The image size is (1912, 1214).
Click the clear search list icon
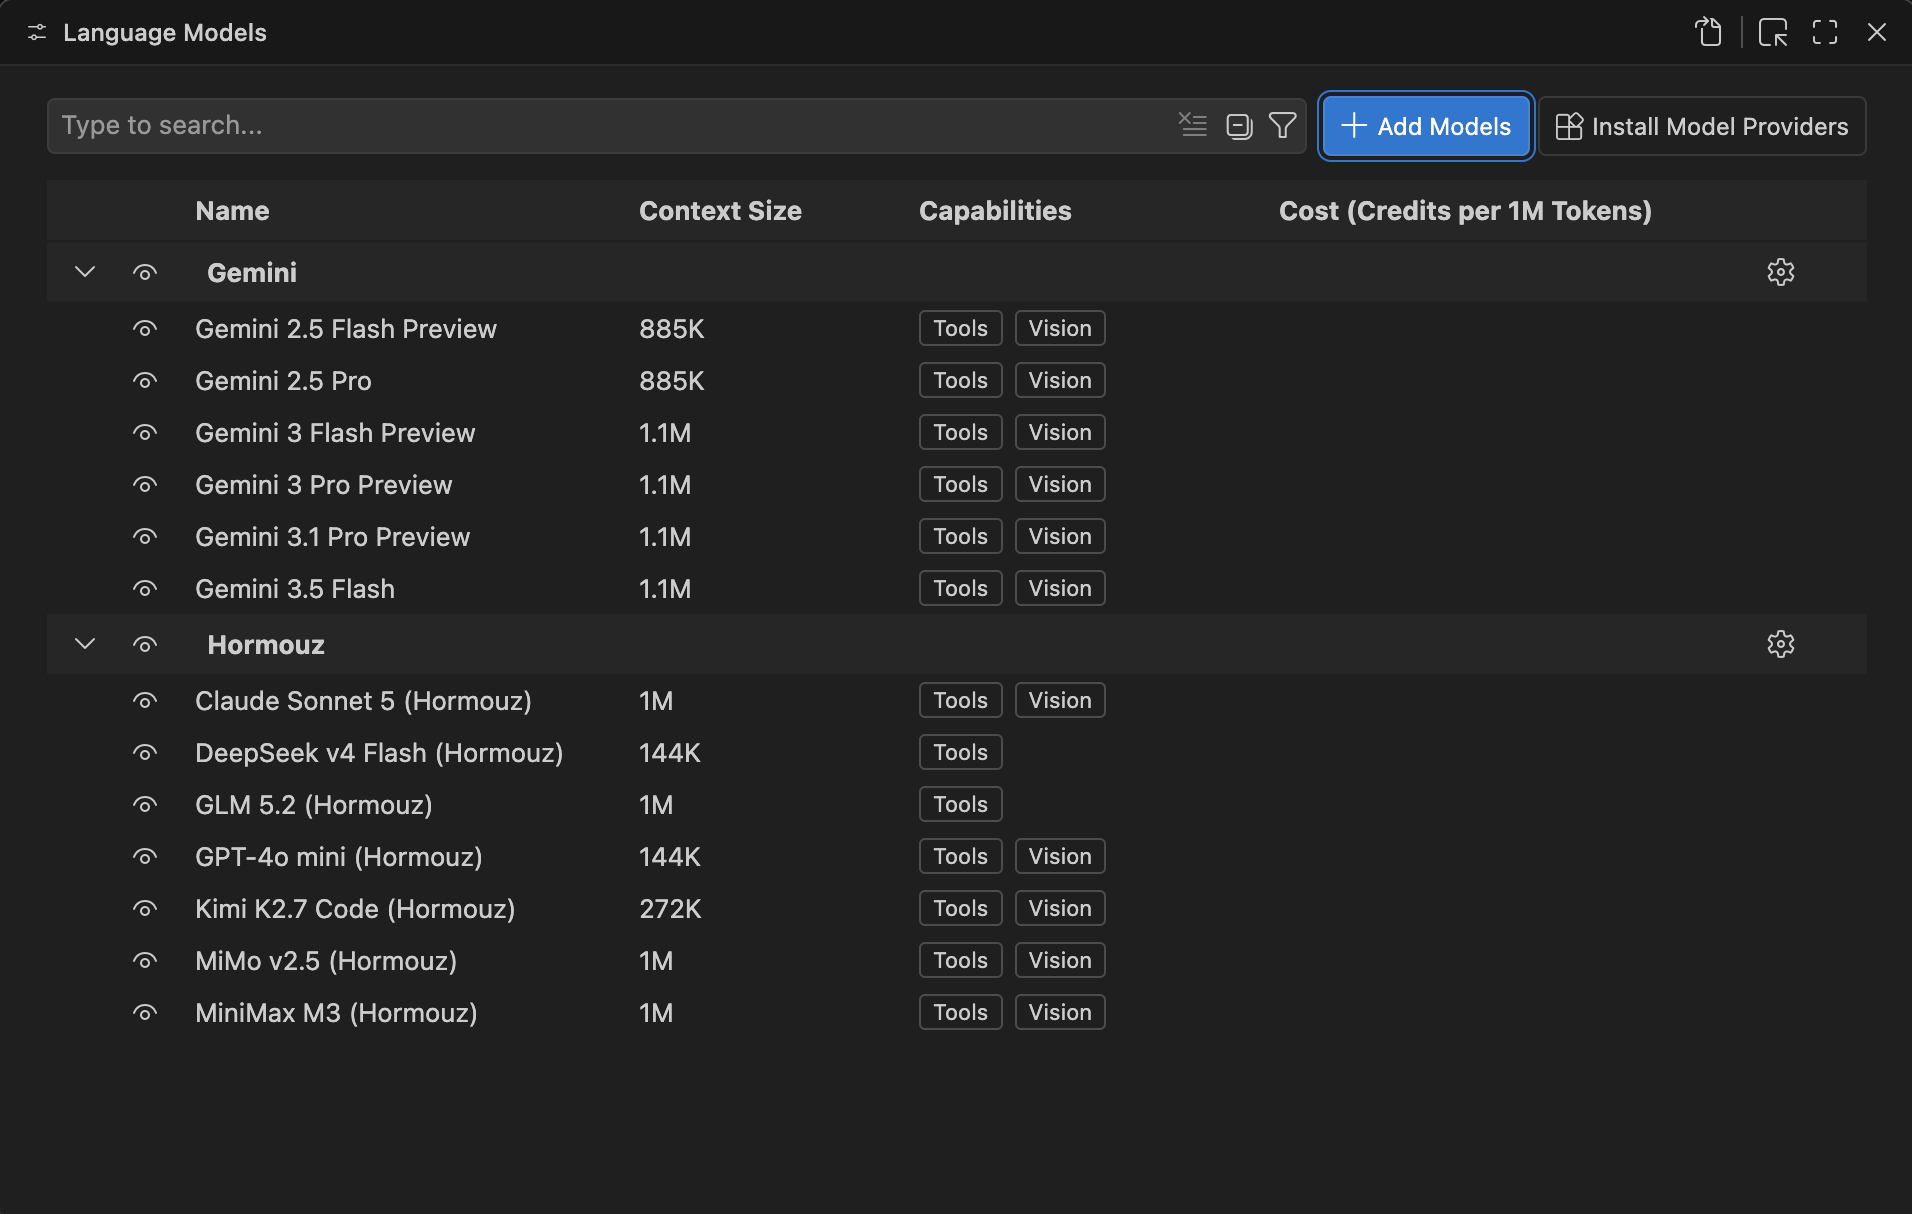1193,125
